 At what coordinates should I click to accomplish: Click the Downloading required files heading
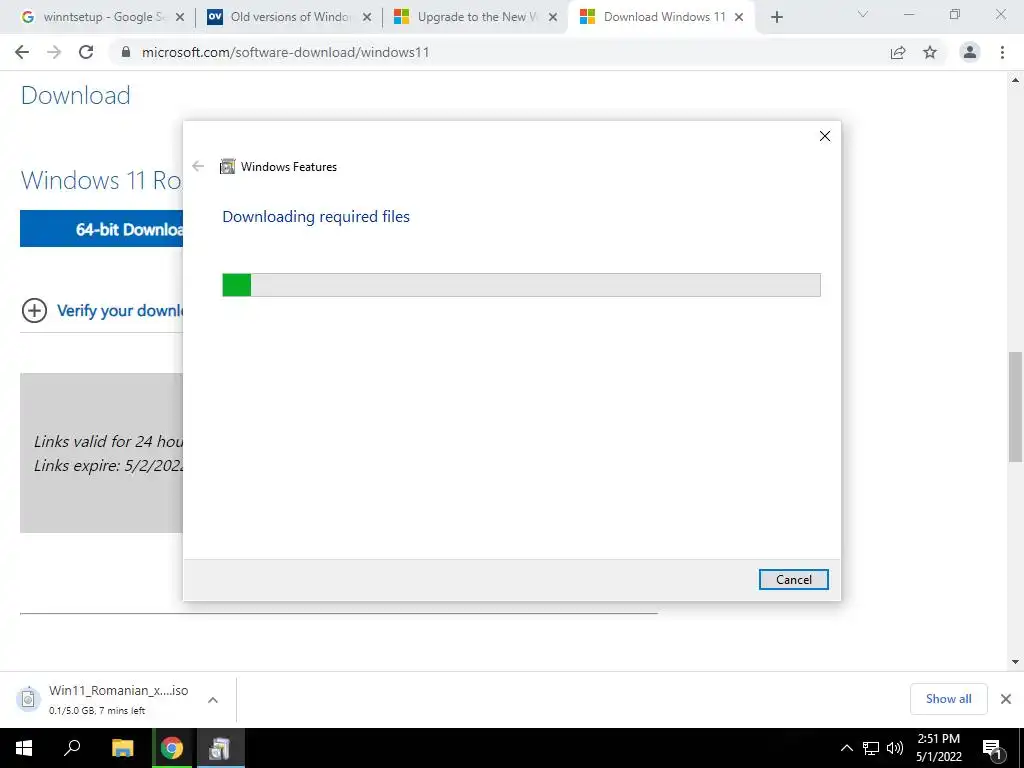316,216
